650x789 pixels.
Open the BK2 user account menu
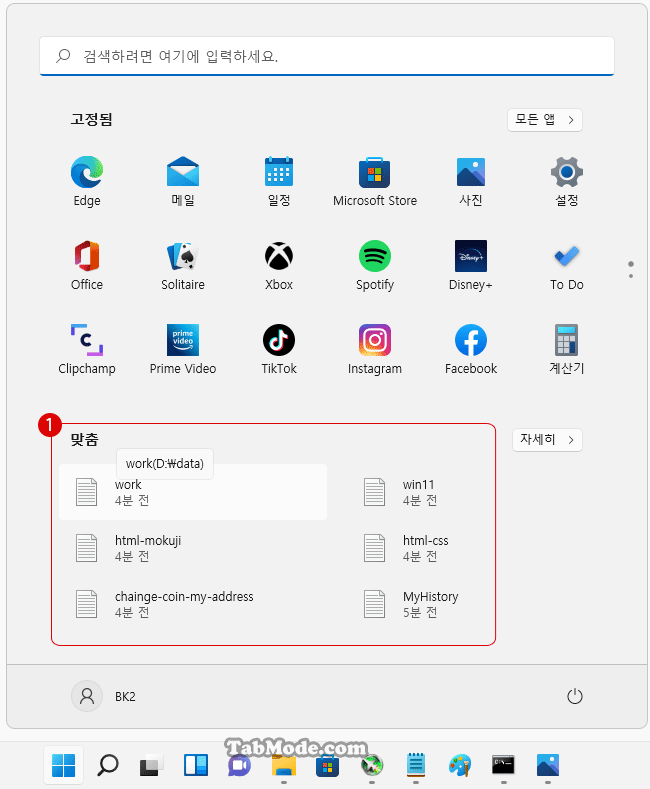tap(104, 696)
